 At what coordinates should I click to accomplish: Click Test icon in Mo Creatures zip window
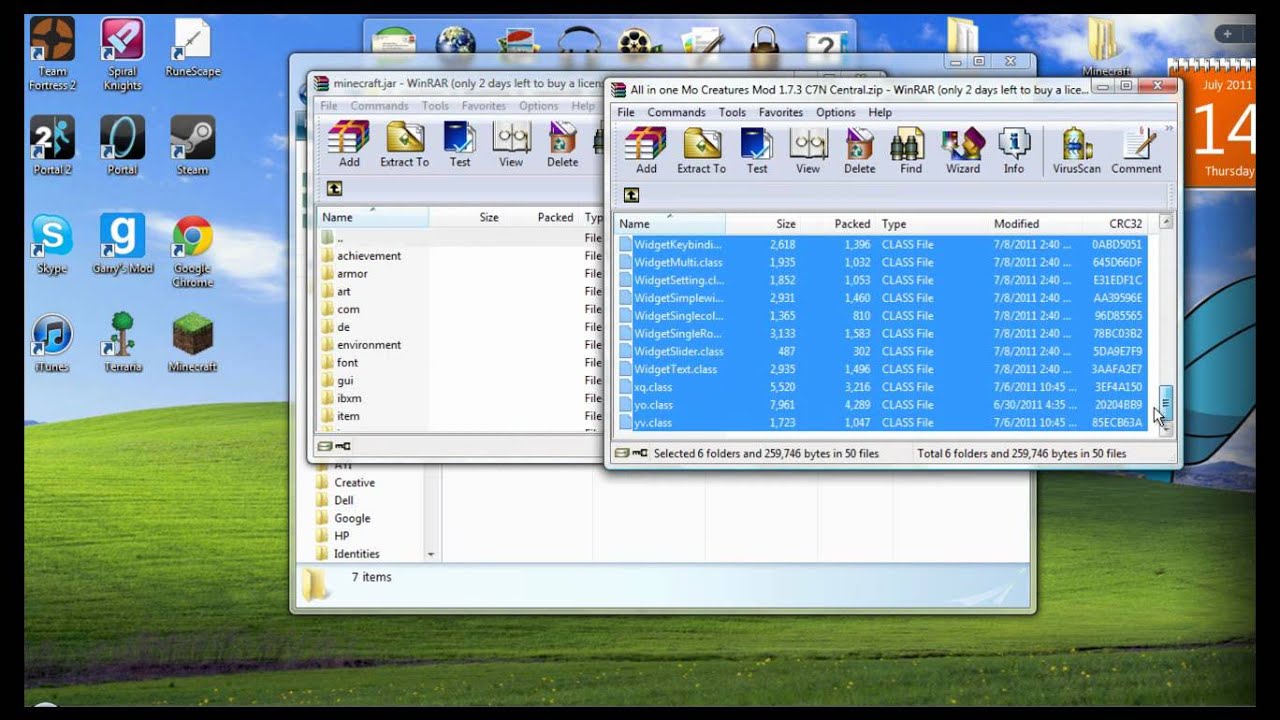coord(757,151)
